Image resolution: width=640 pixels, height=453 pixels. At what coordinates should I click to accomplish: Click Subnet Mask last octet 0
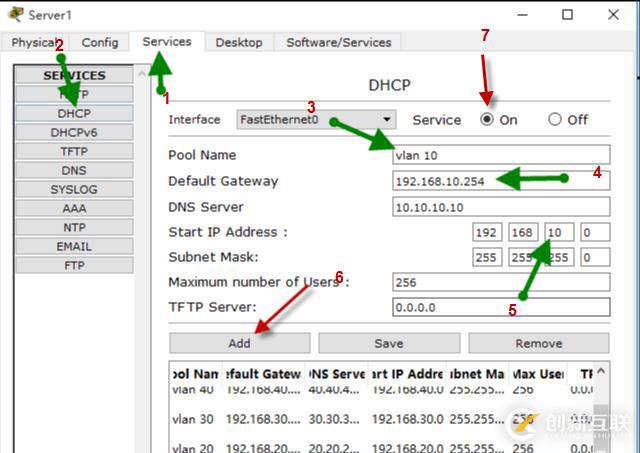595,257
